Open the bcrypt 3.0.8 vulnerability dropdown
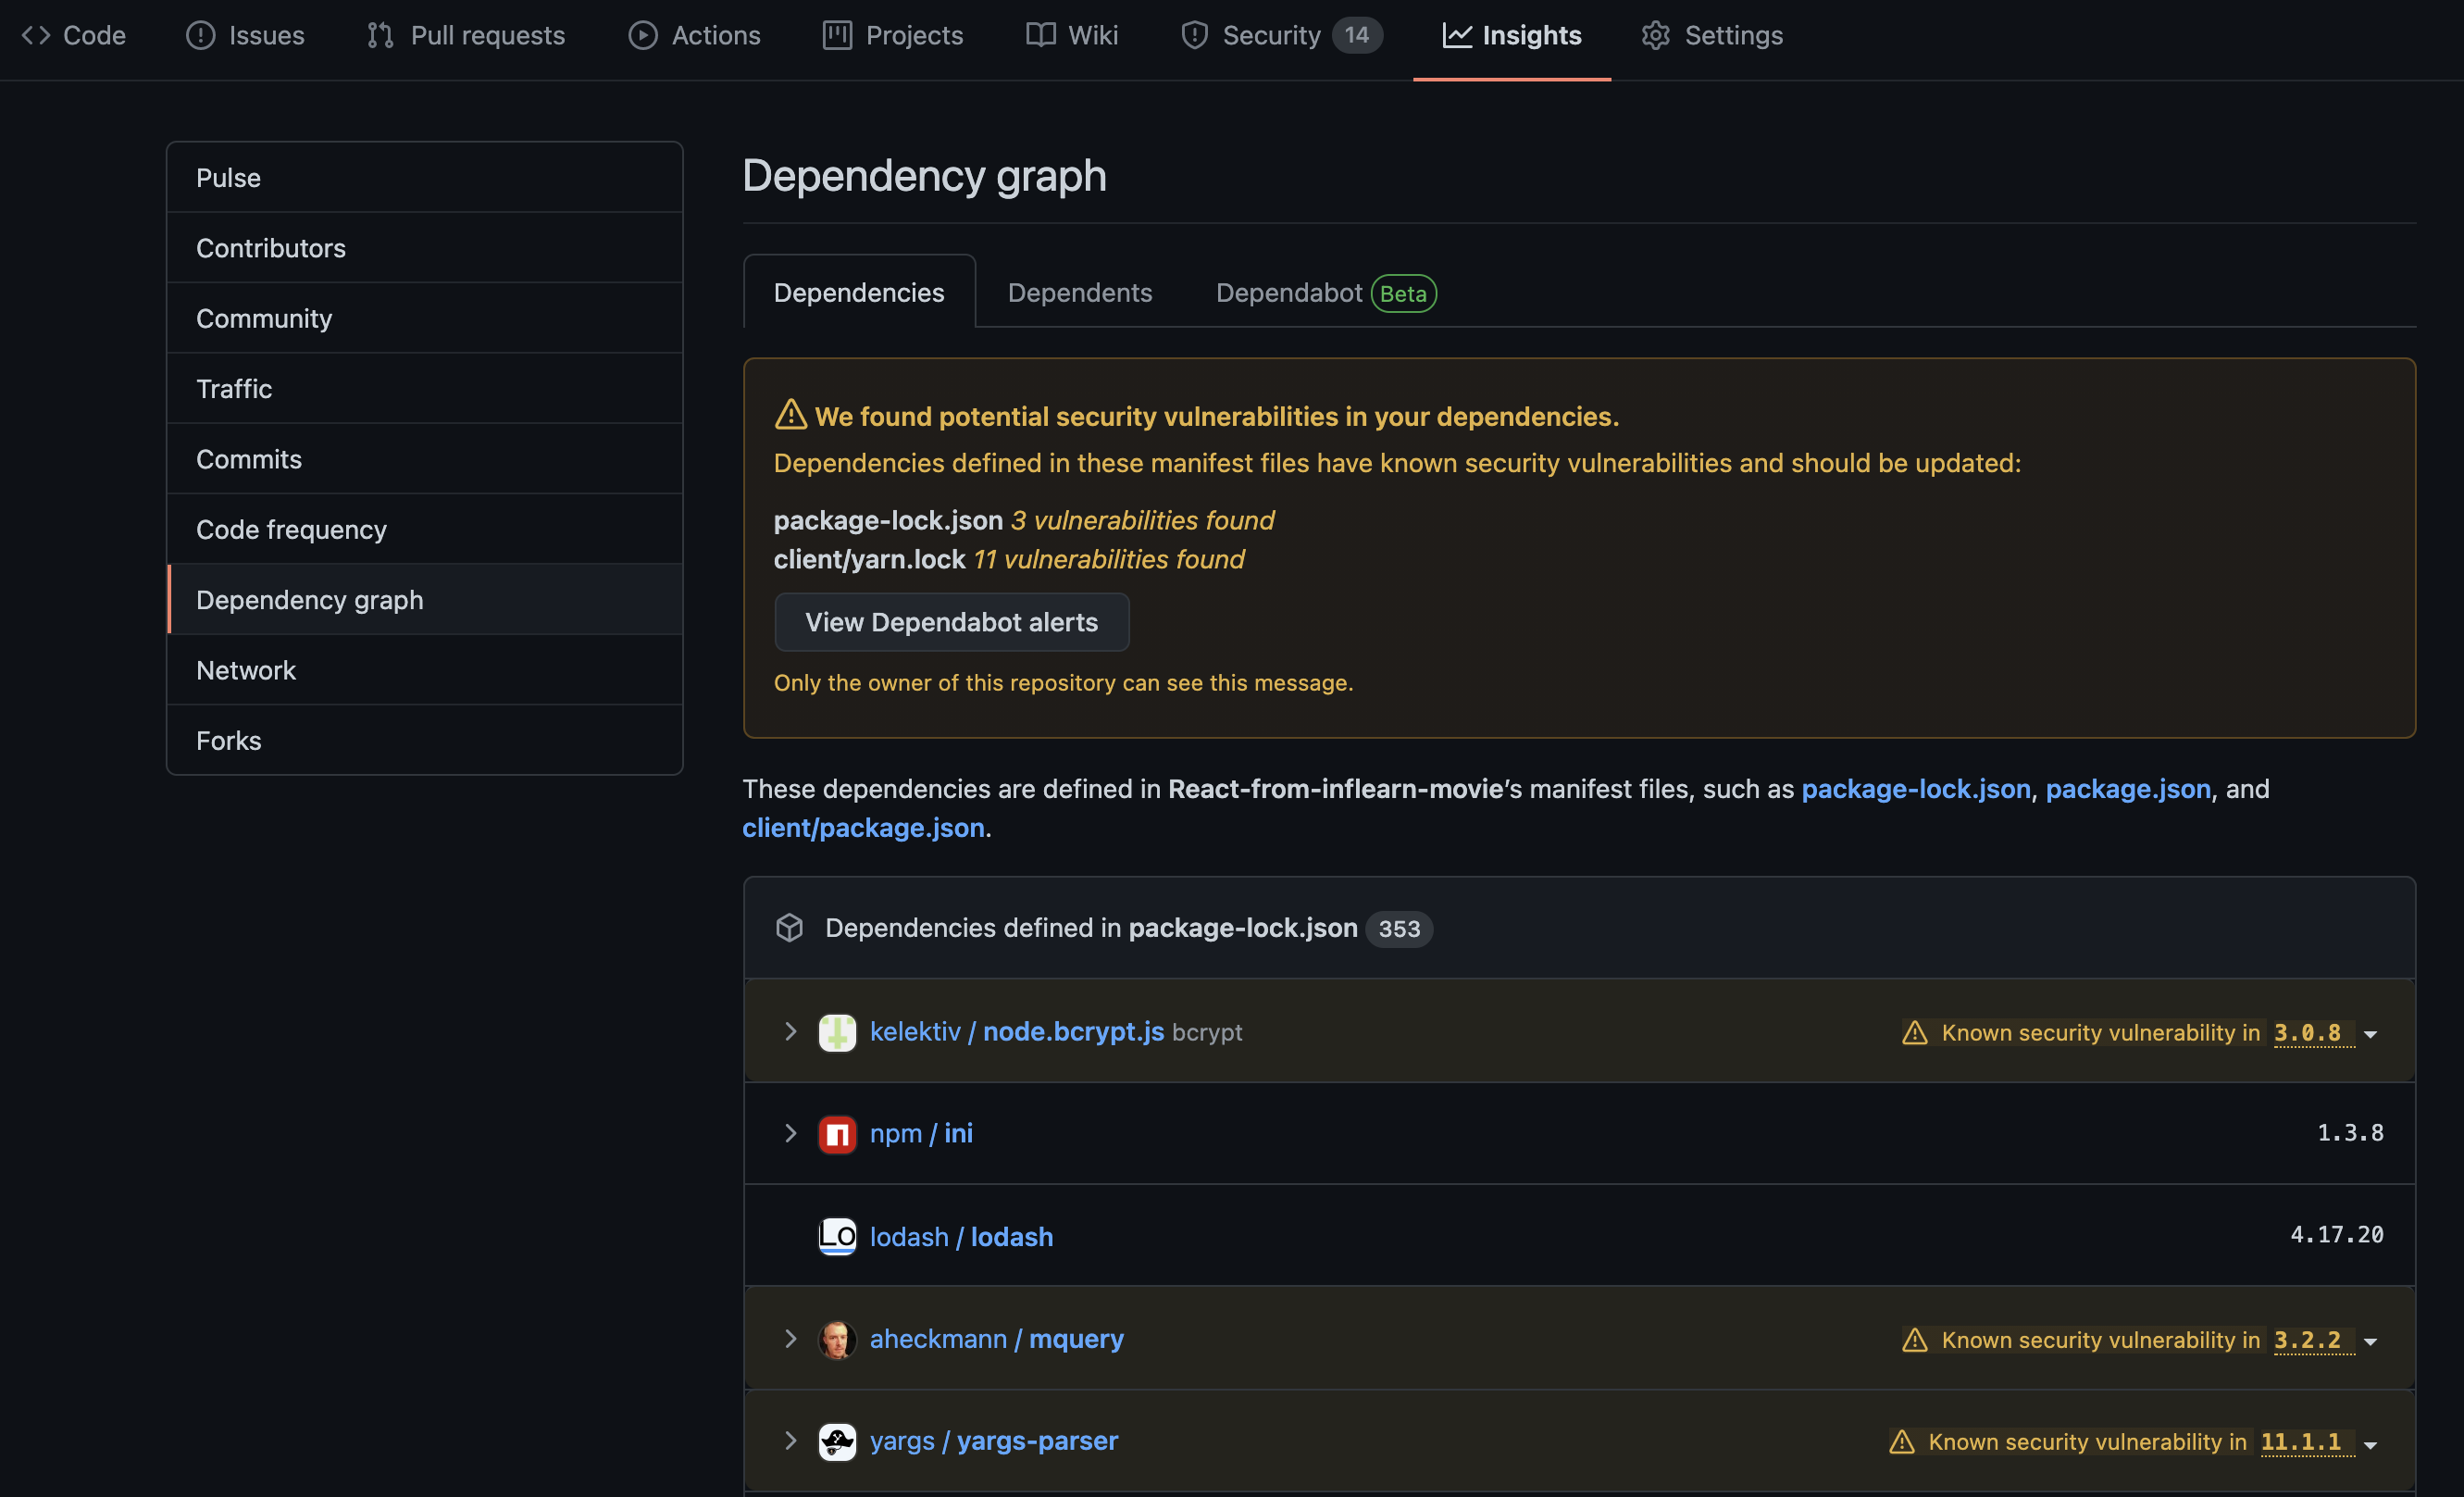 coord(2369,1034)
